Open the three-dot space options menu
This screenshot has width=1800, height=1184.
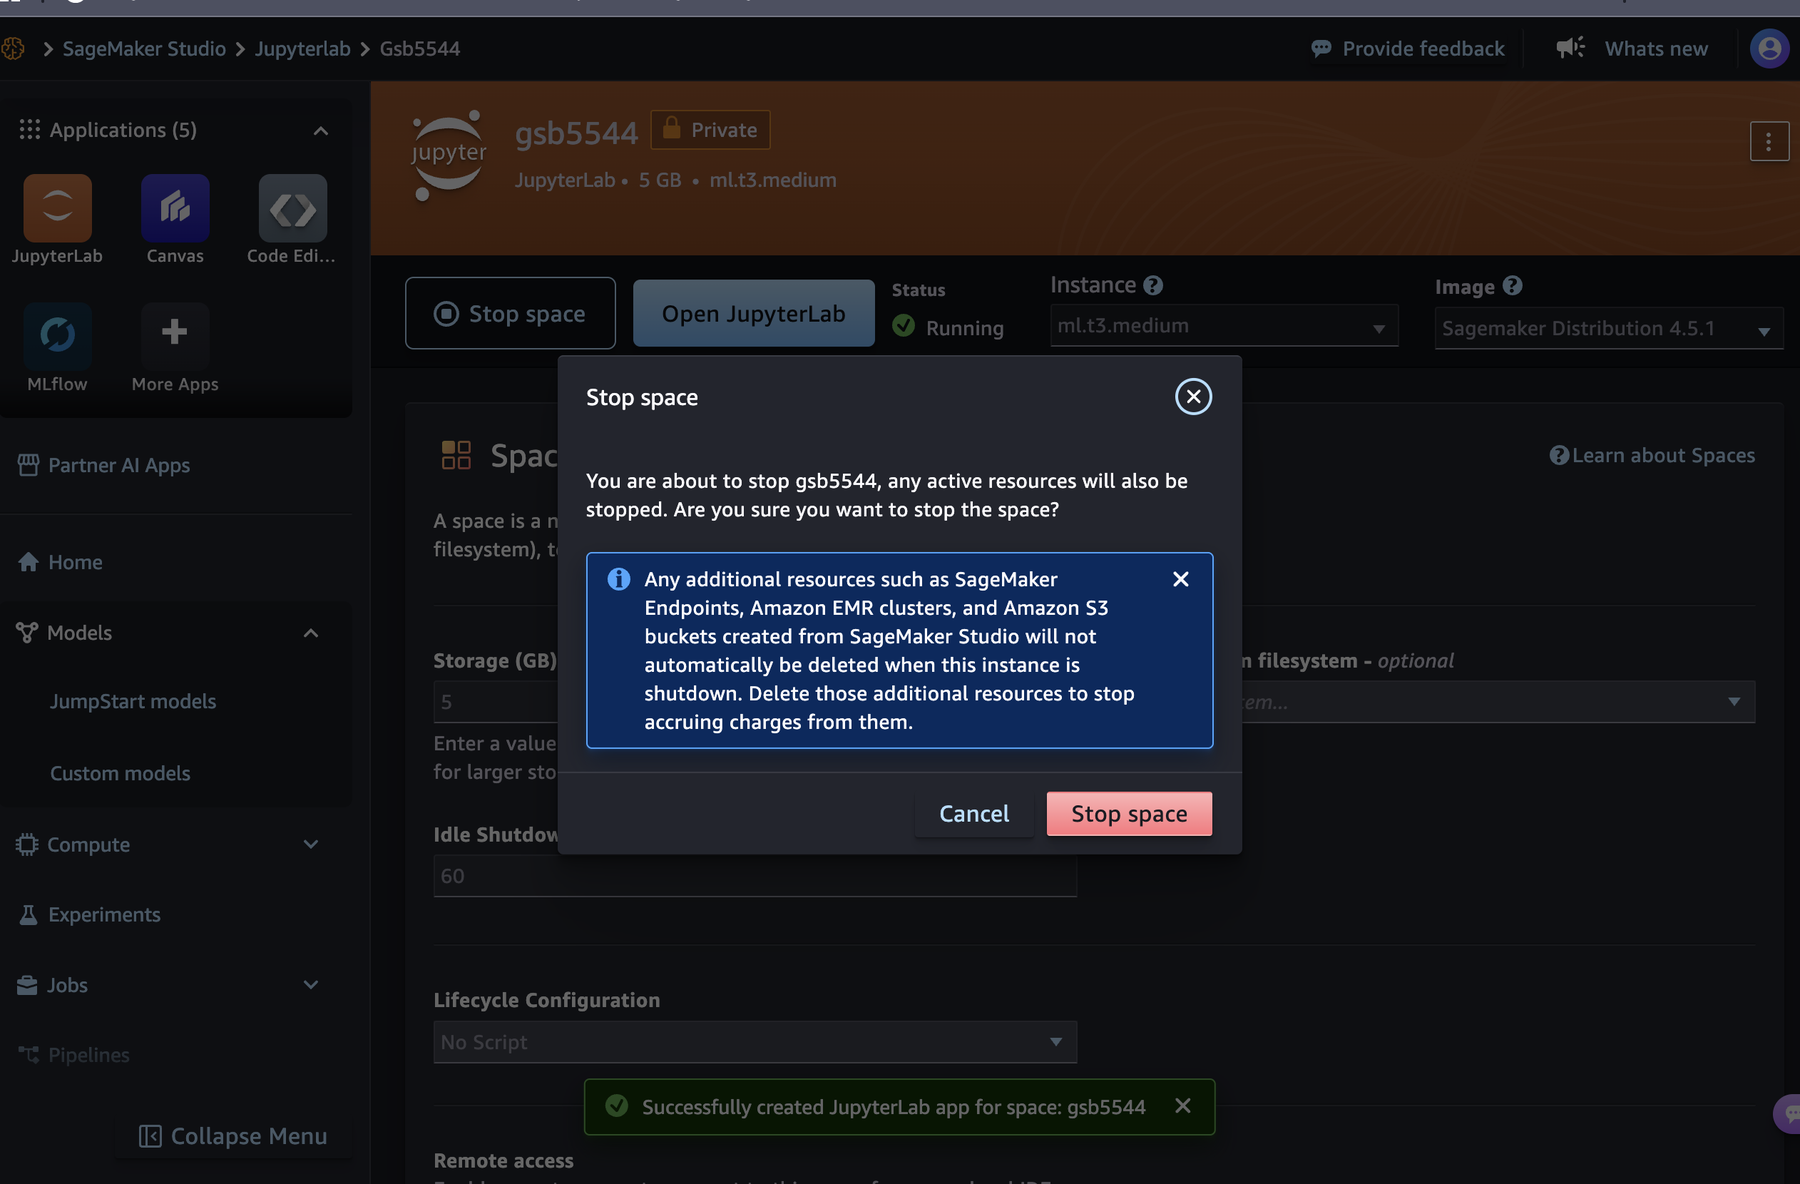pyautogui.click(x=1769, y=142)
